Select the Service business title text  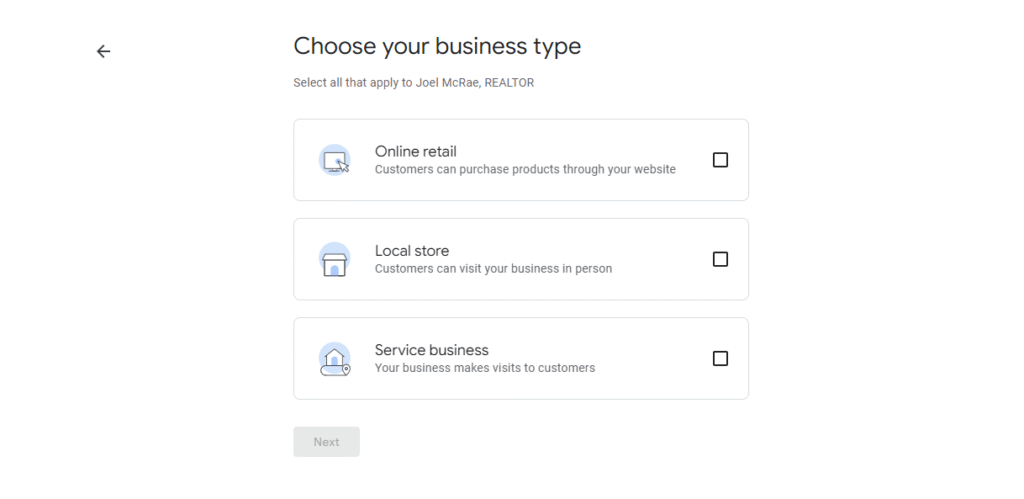pos(431,350)
